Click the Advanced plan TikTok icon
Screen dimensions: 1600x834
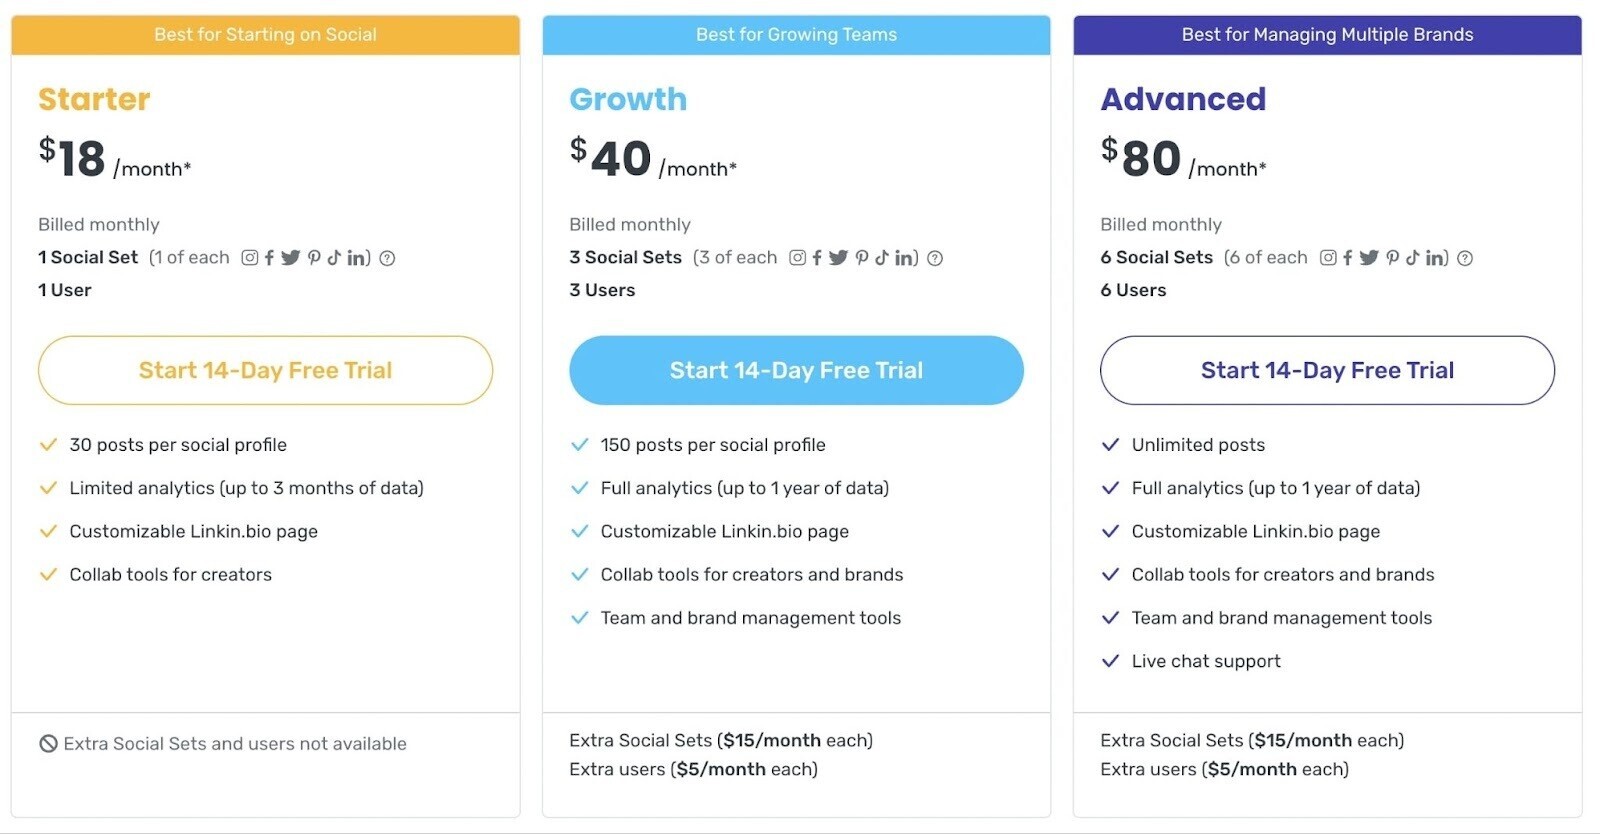1412,258
